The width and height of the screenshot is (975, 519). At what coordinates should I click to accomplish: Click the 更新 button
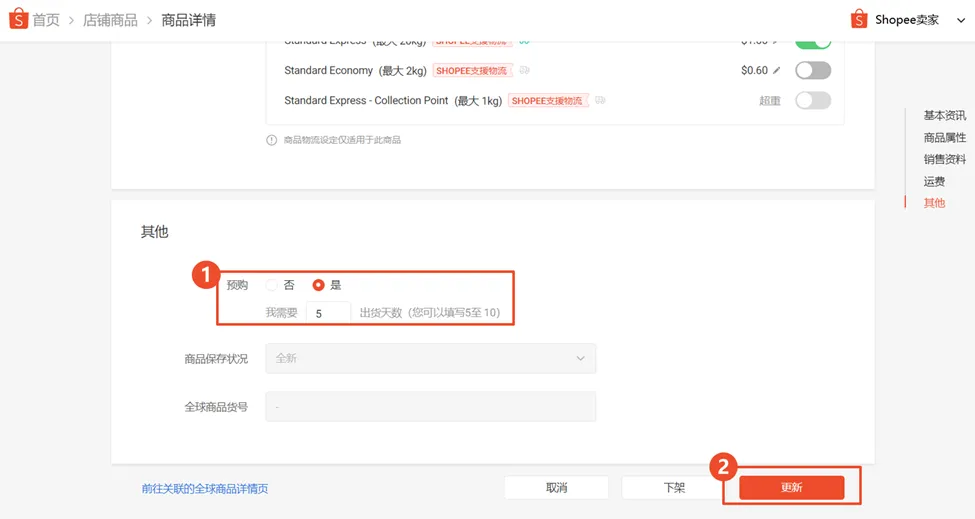(792, 487)
